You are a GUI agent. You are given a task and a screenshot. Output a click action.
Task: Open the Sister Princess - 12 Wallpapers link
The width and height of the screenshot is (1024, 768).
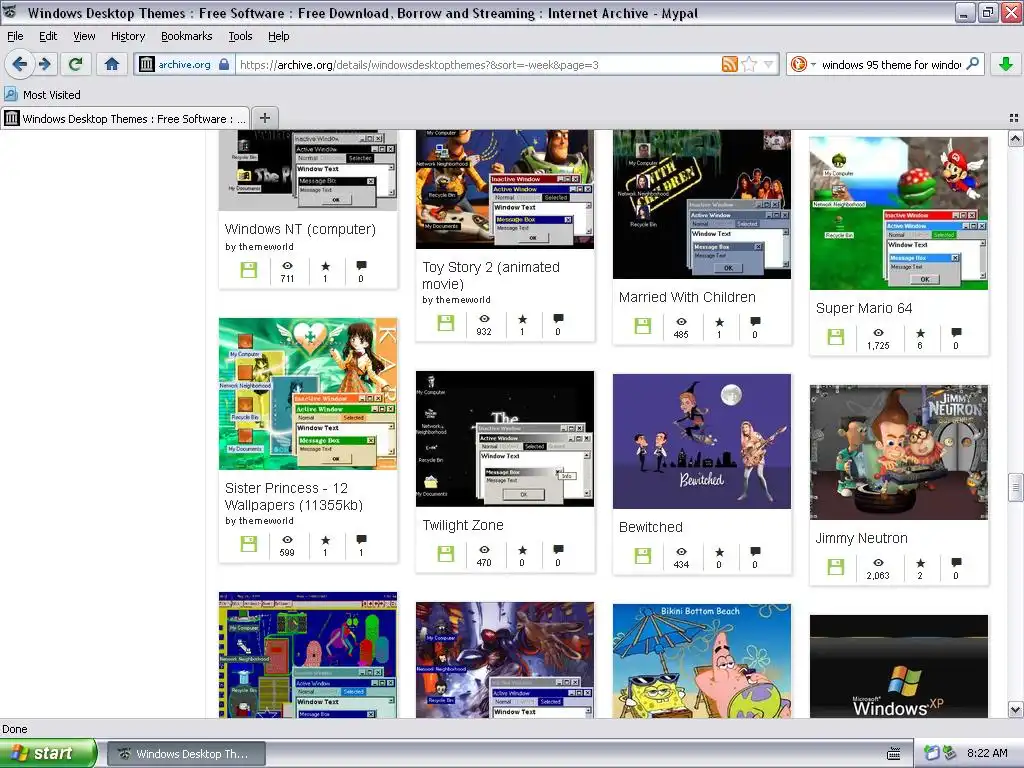293,496
